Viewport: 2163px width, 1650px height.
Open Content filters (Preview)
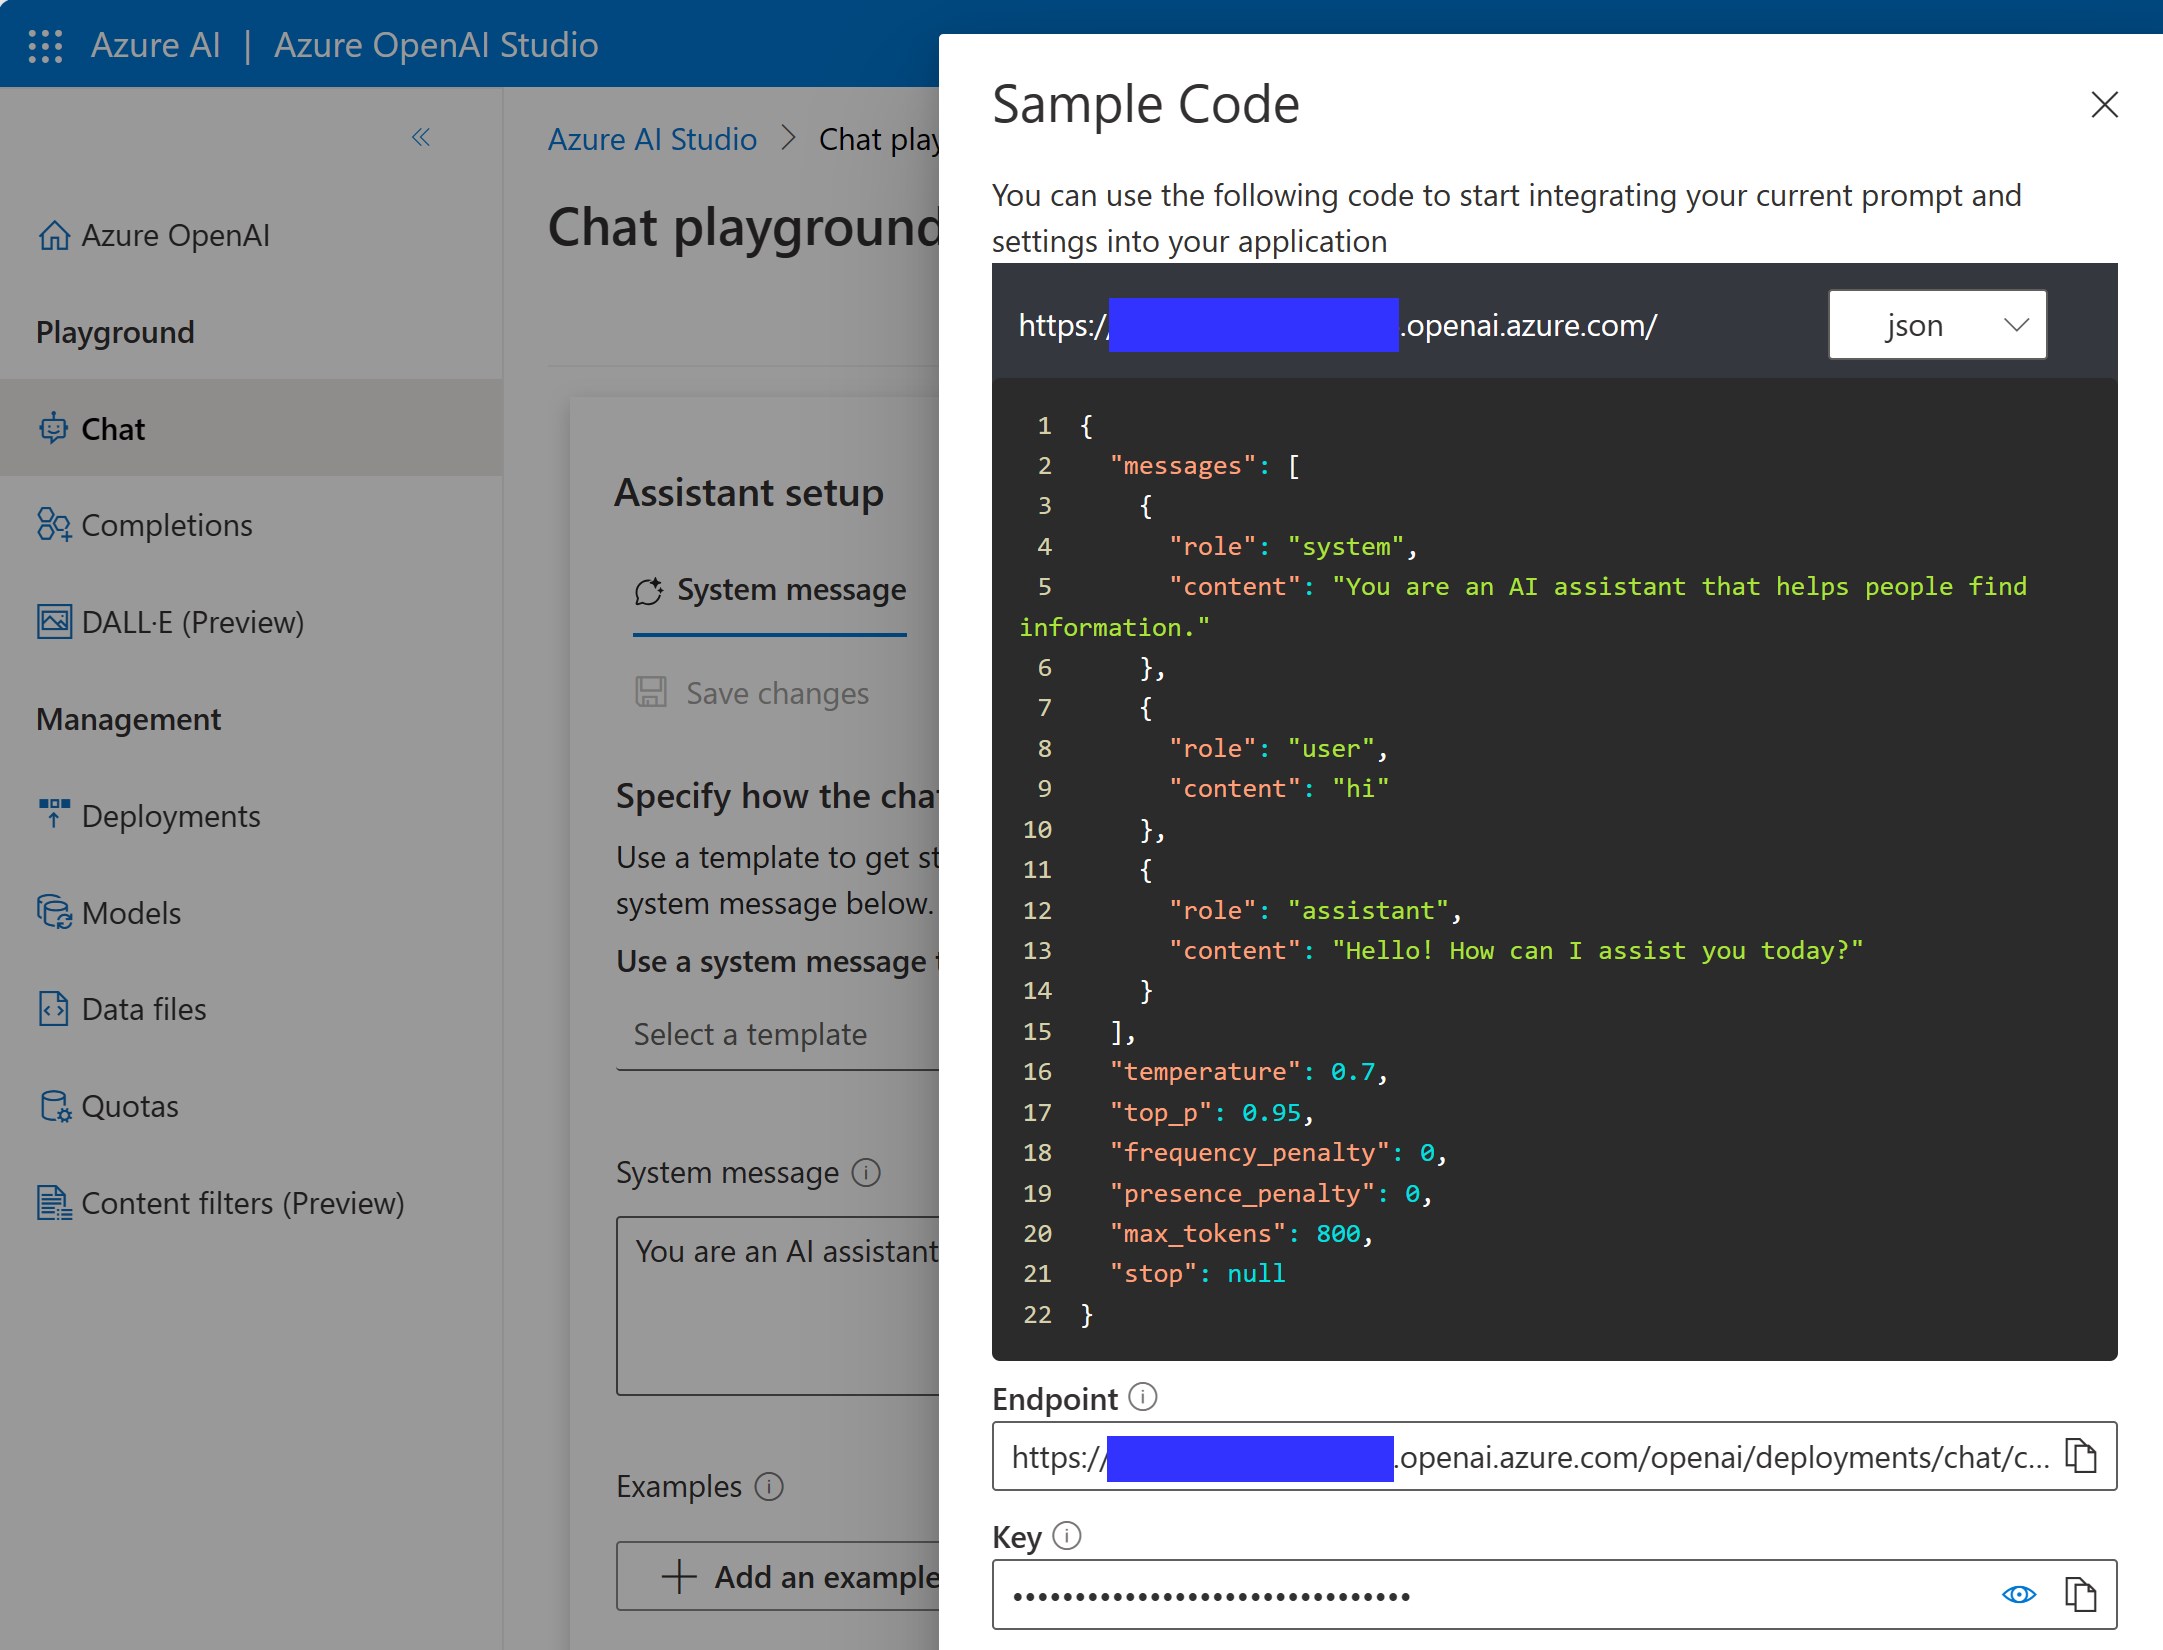242,1203
